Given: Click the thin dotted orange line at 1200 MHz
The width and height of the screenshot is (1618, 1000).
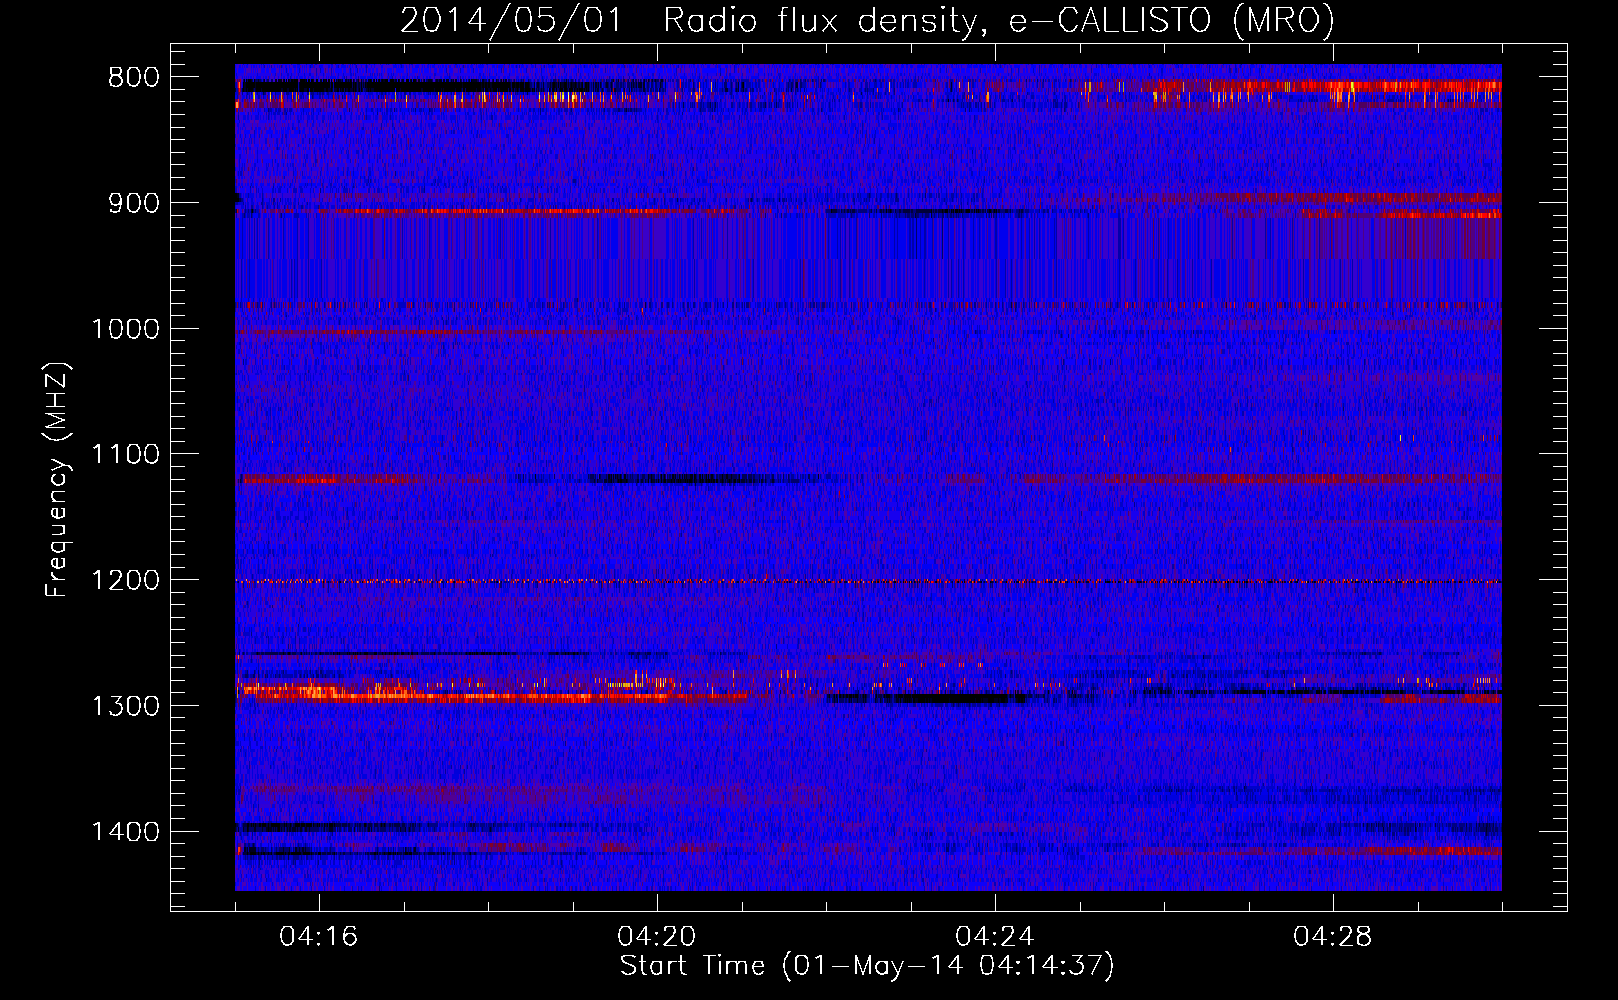Looking at the screenshot, I should (x=868, y=581).
